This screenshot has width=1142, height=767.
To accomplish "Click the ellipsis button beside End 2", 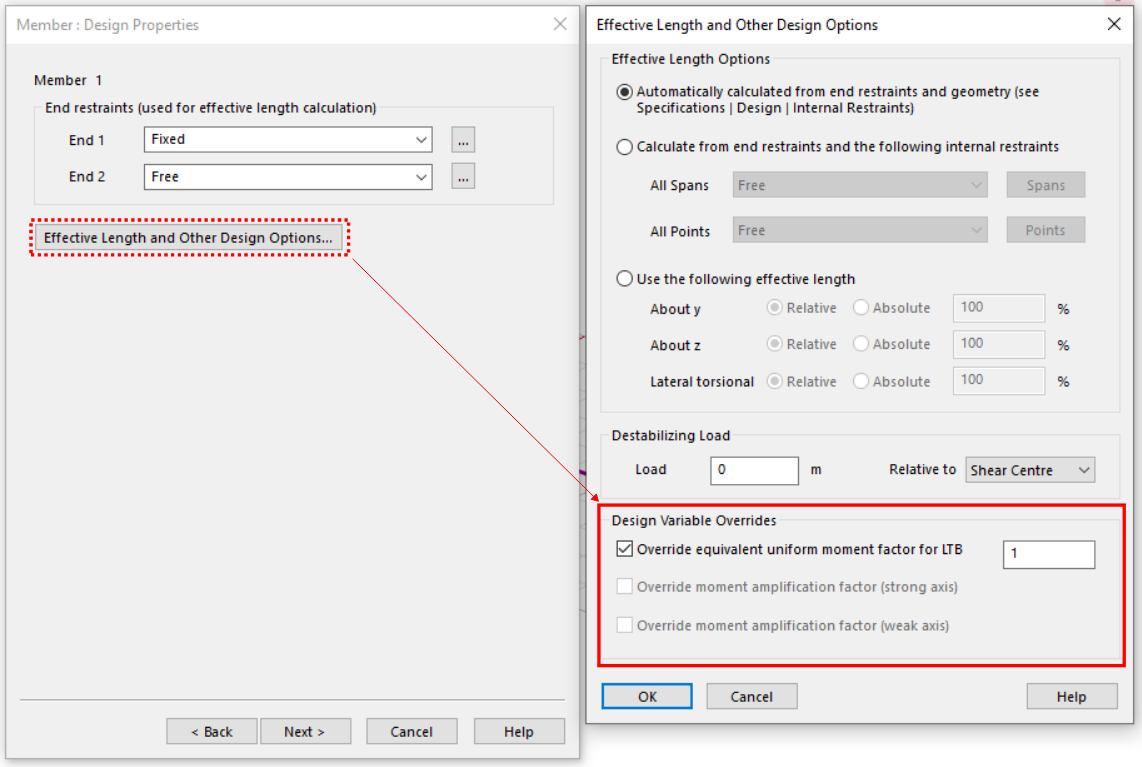I will [x=462, y=177].
